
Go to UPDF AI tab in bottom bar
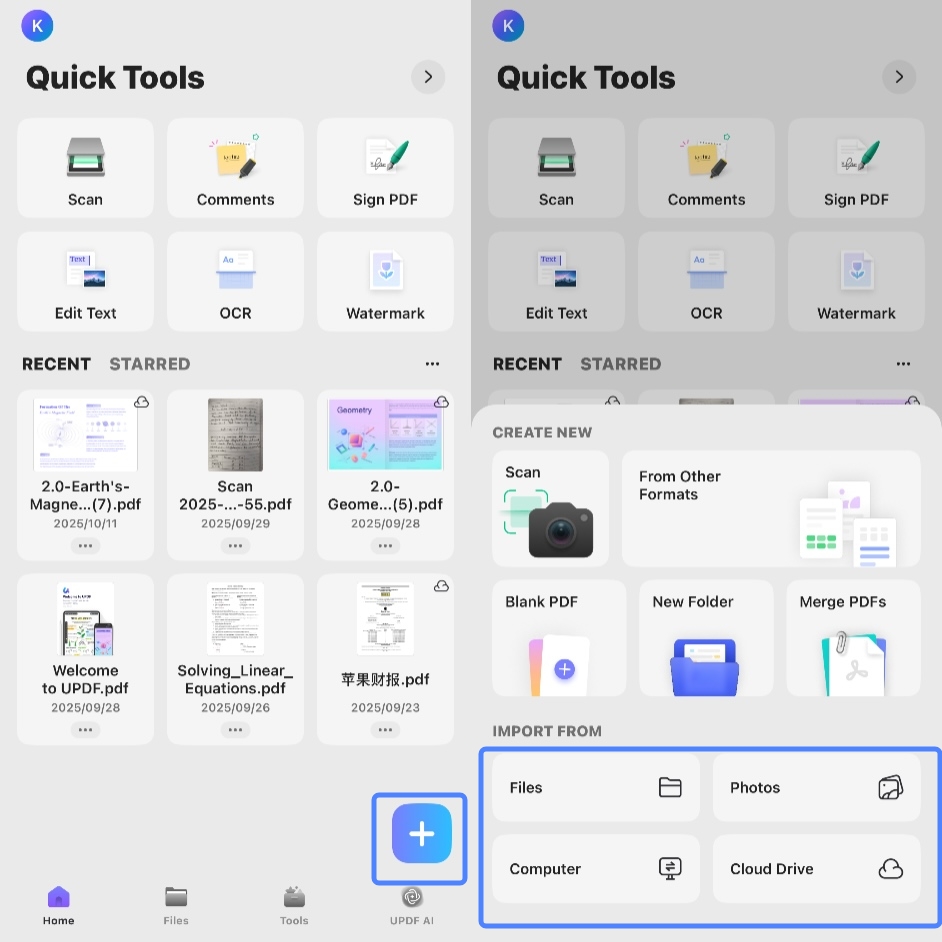point(412,905)
